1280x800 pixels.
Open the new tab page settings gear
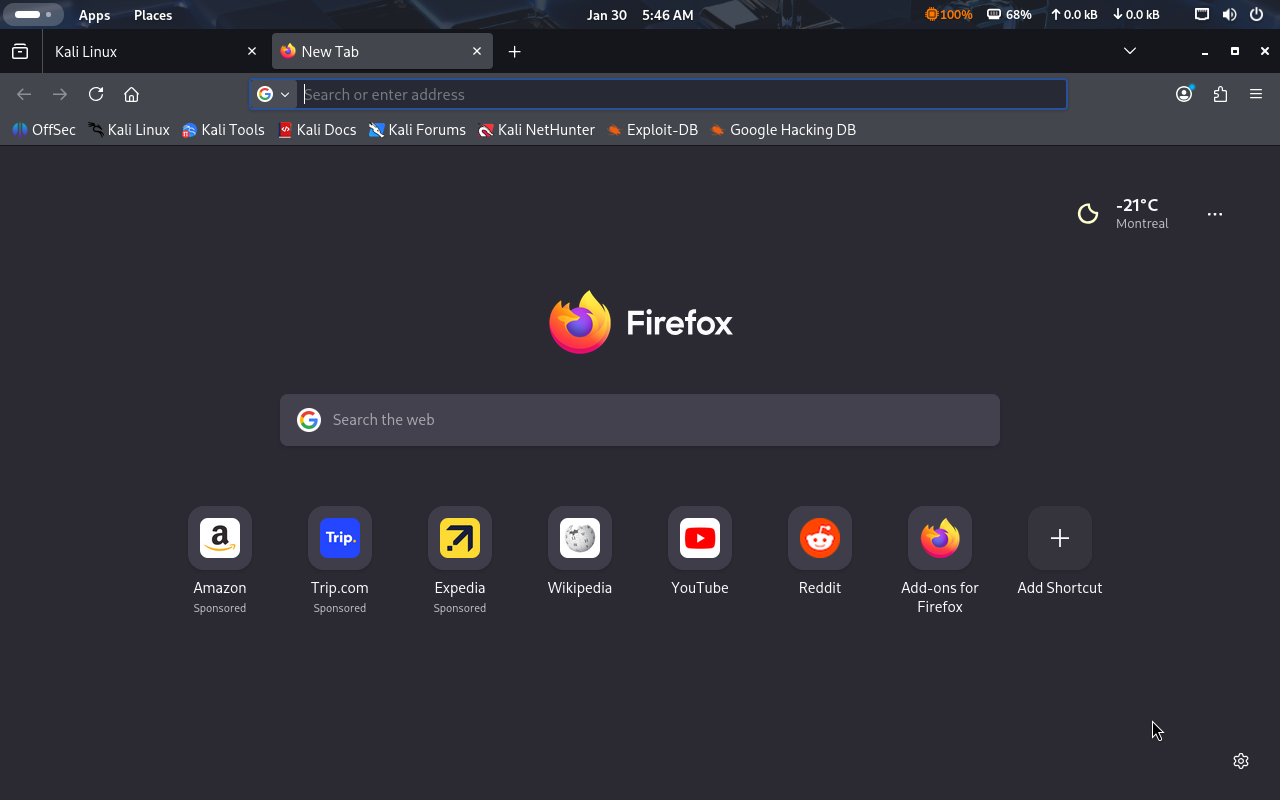pyautogui.click(x=1241, y=761)
